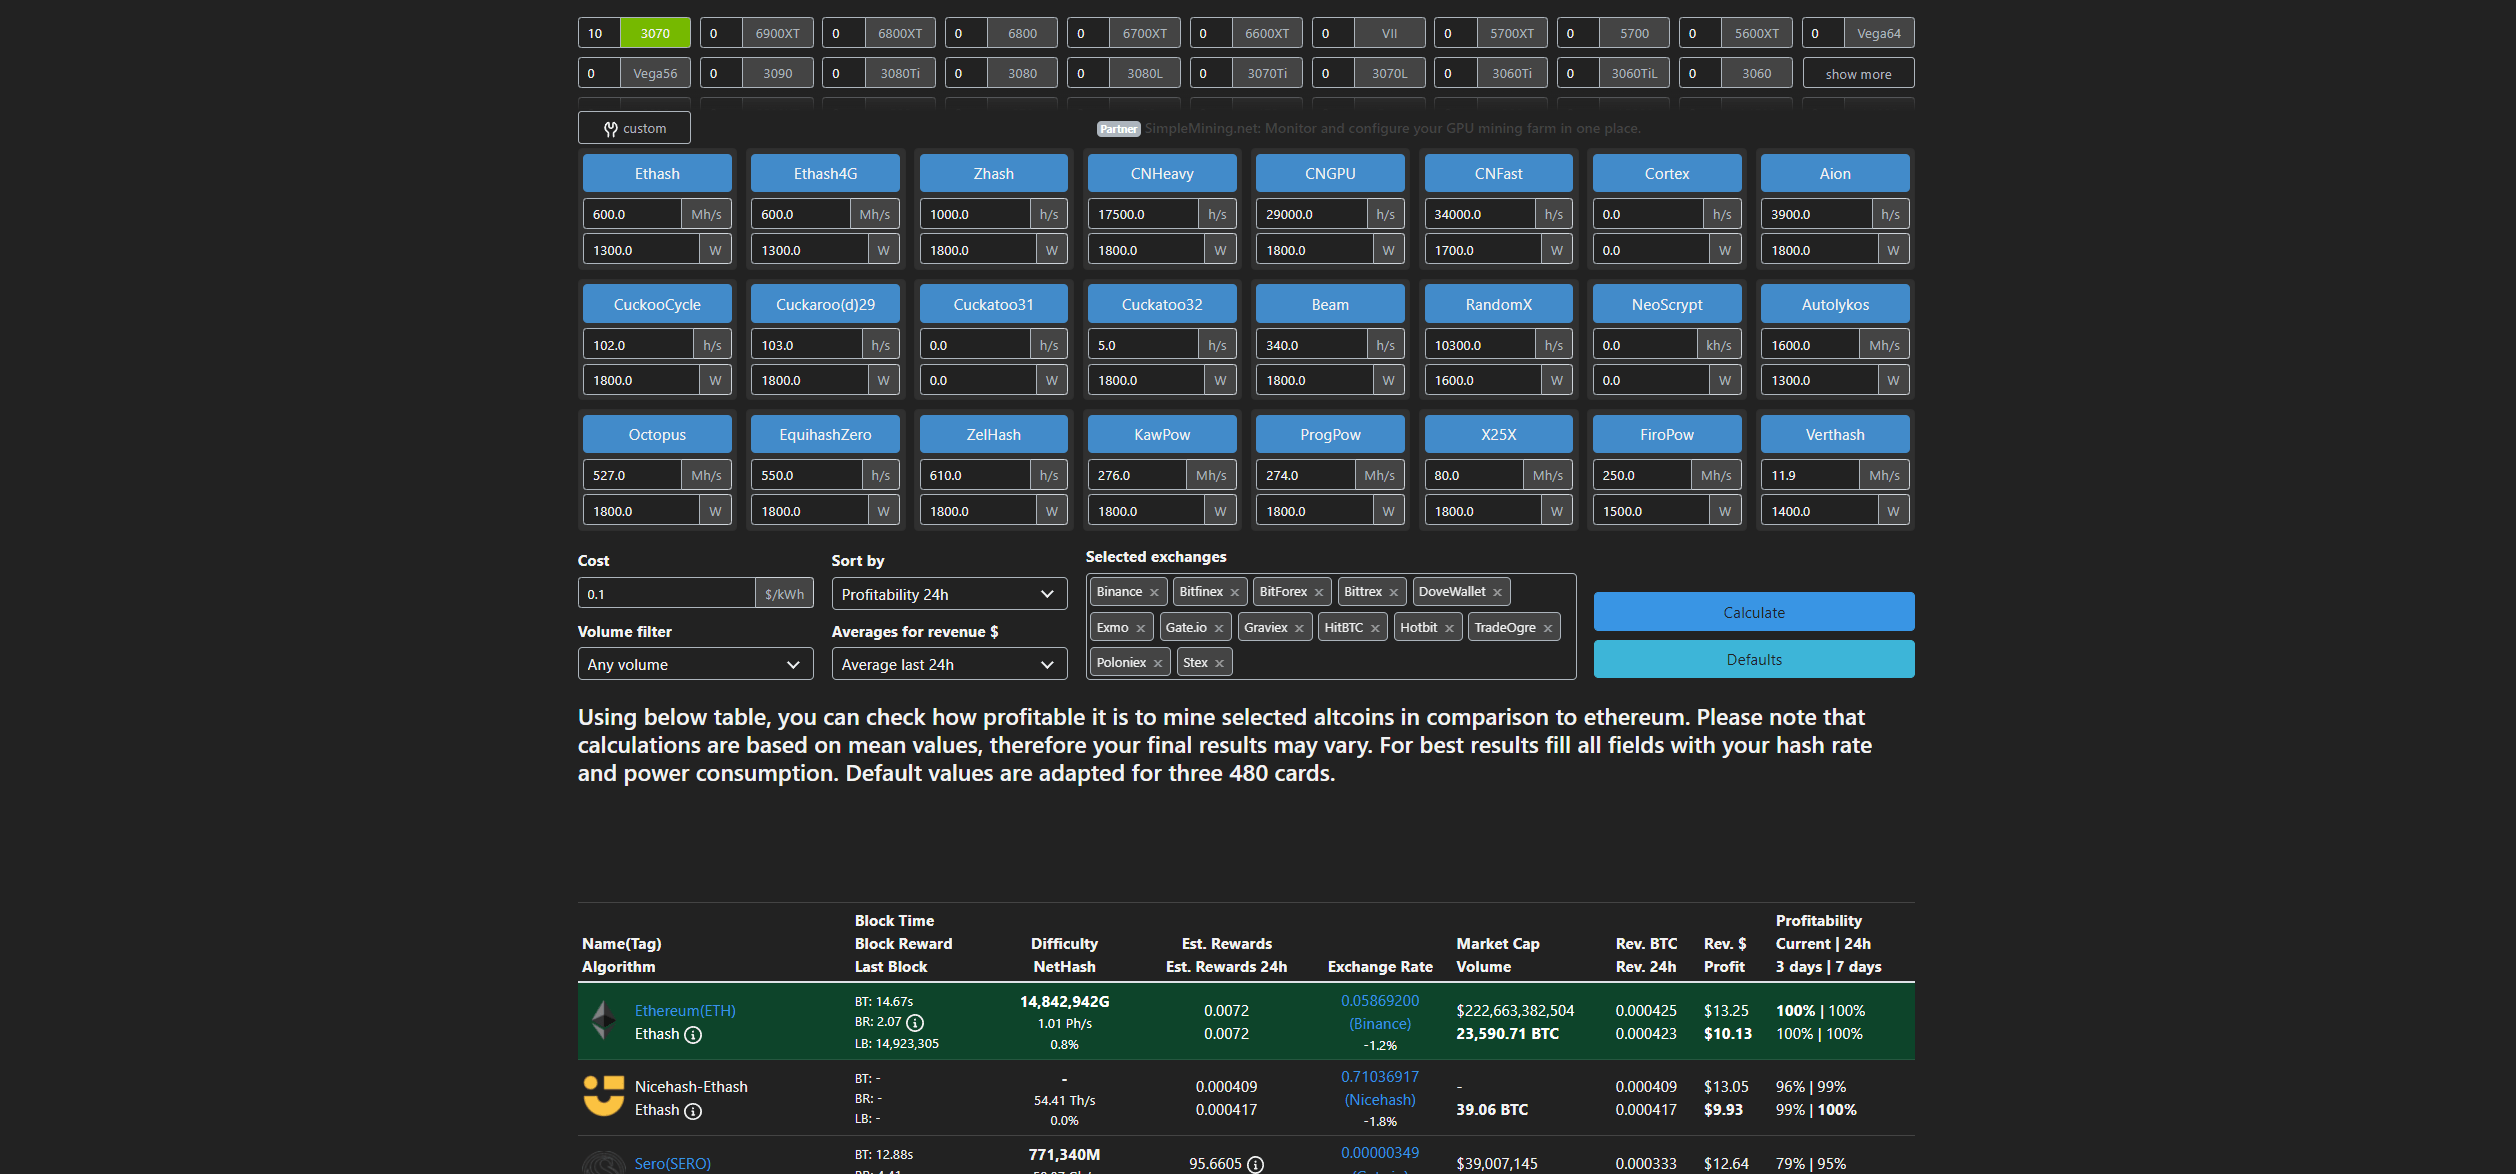Click the Ethereum coin logo icon
Viewport: 2516px width, 1174px height.
coord(604,1021)
